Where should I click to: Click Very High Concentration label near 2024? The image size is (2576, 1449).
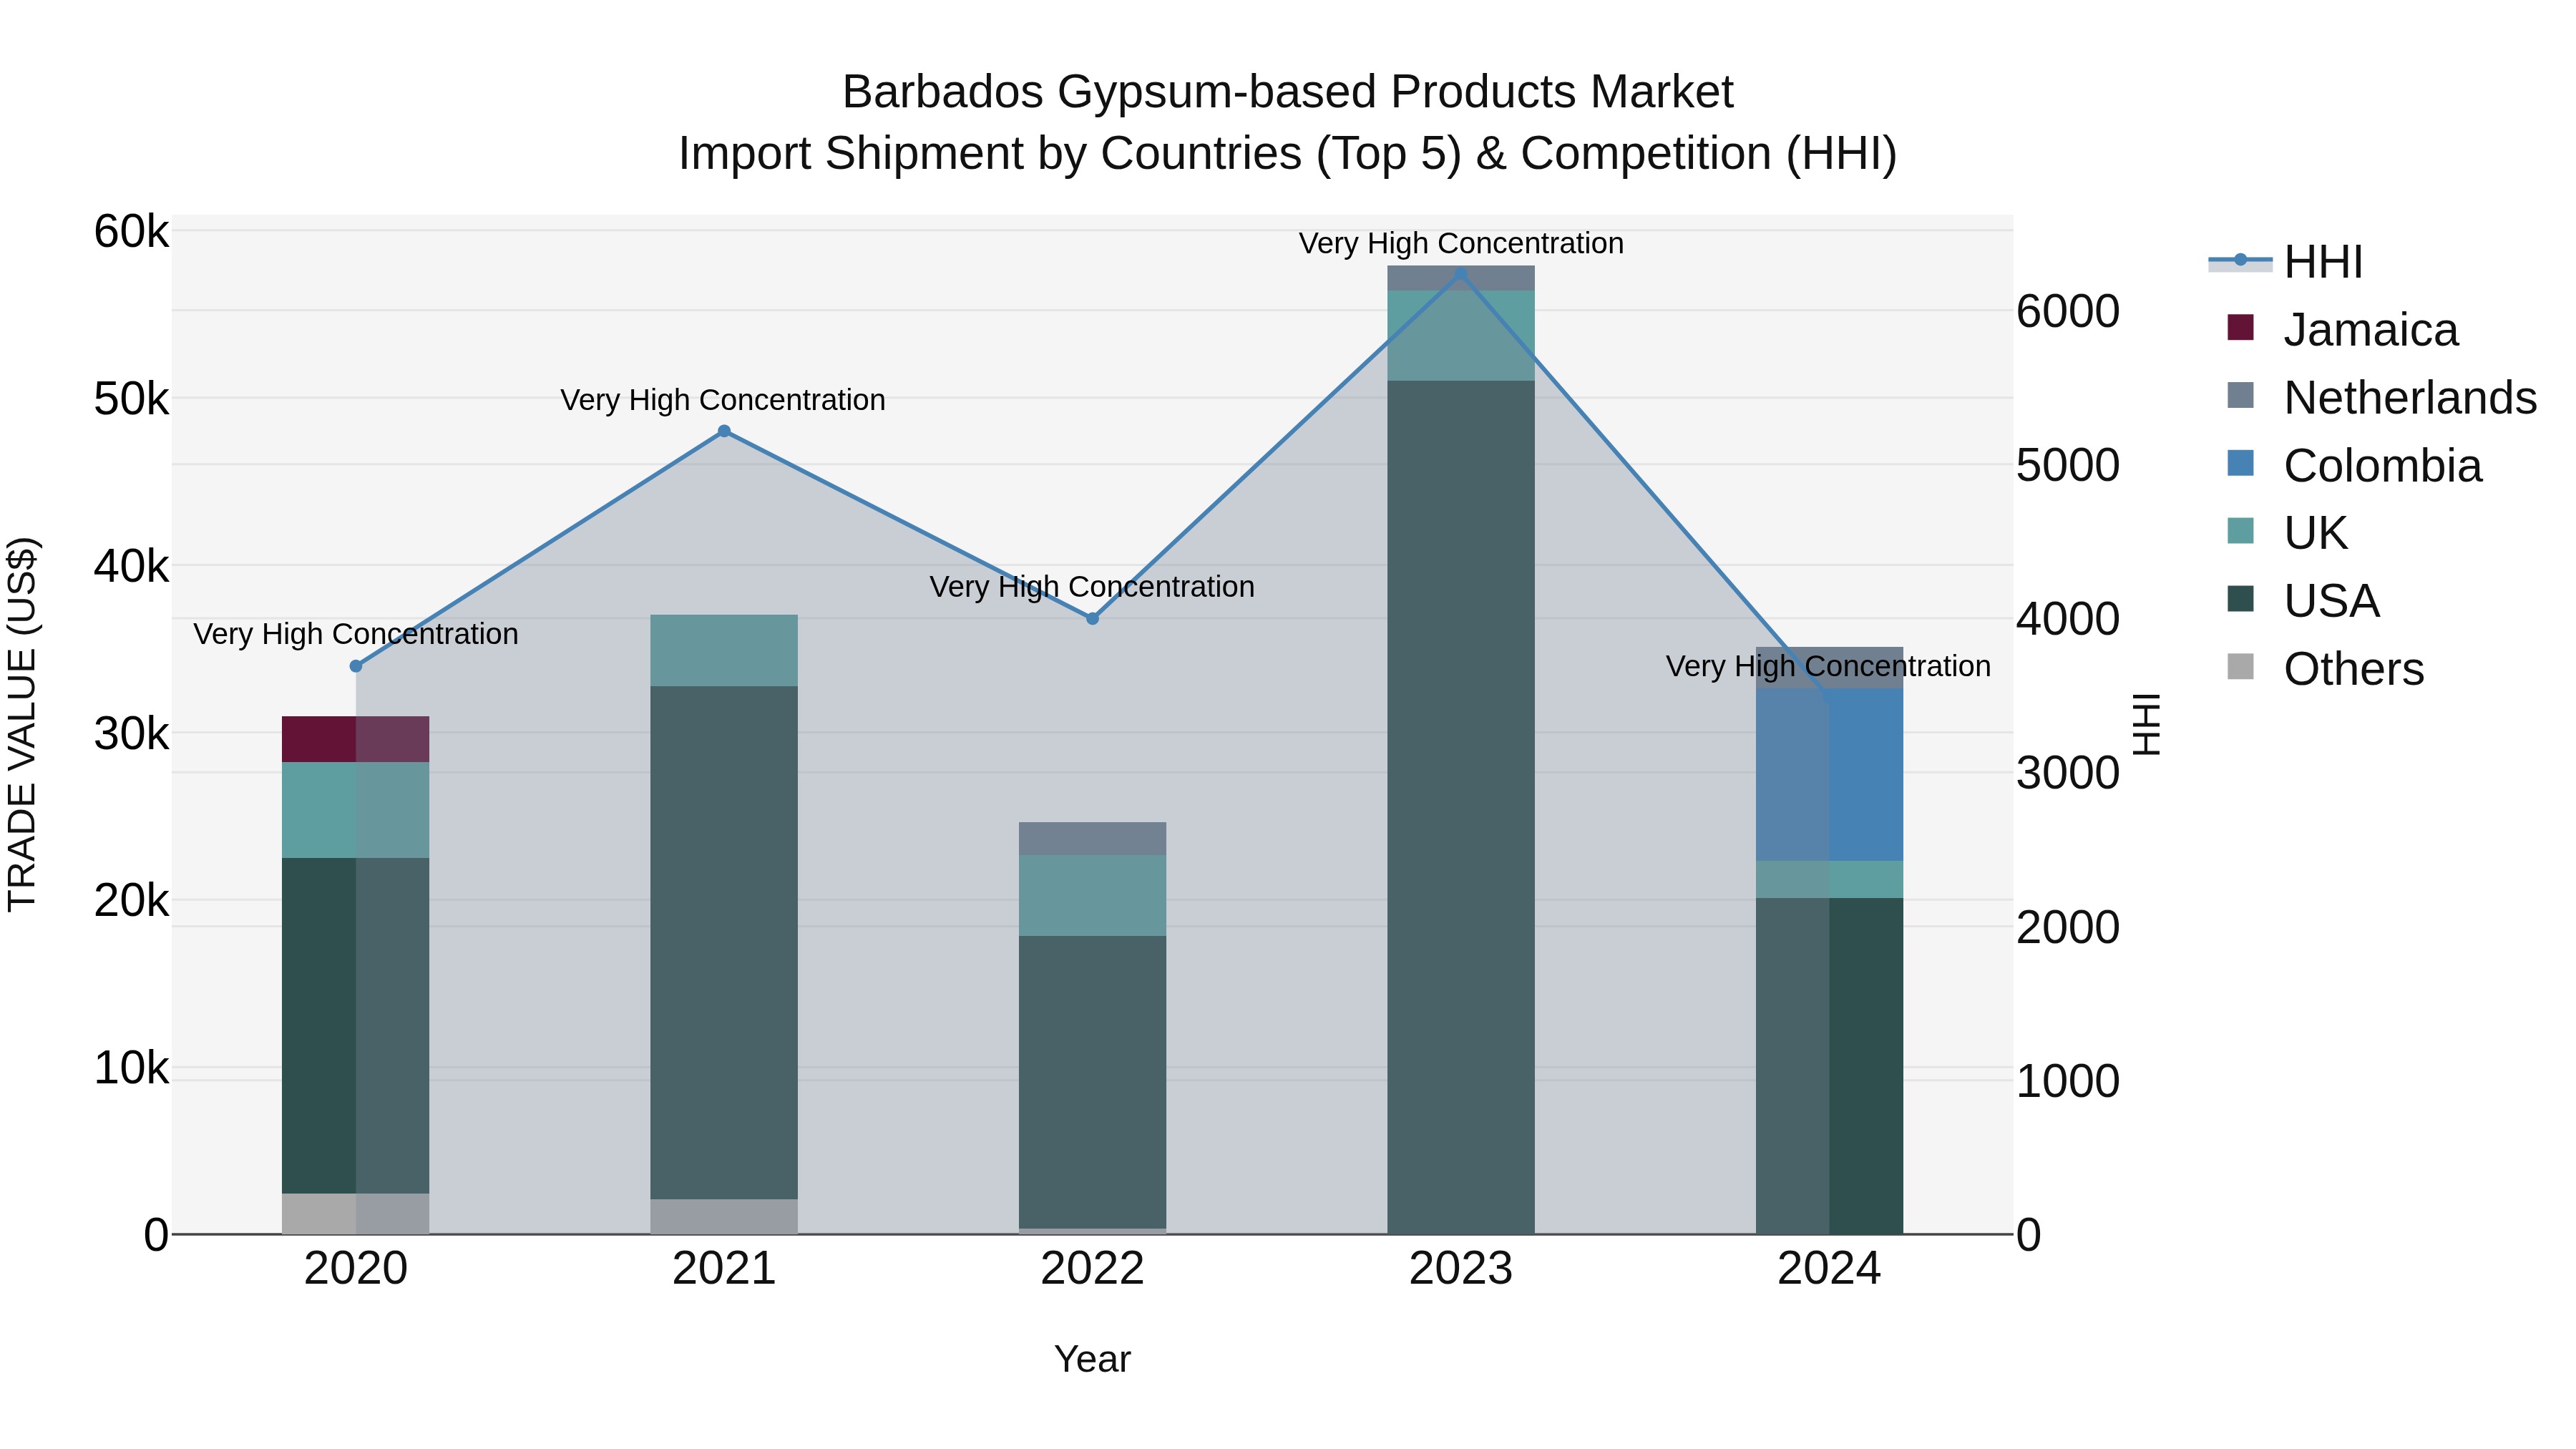[1828, 666]
